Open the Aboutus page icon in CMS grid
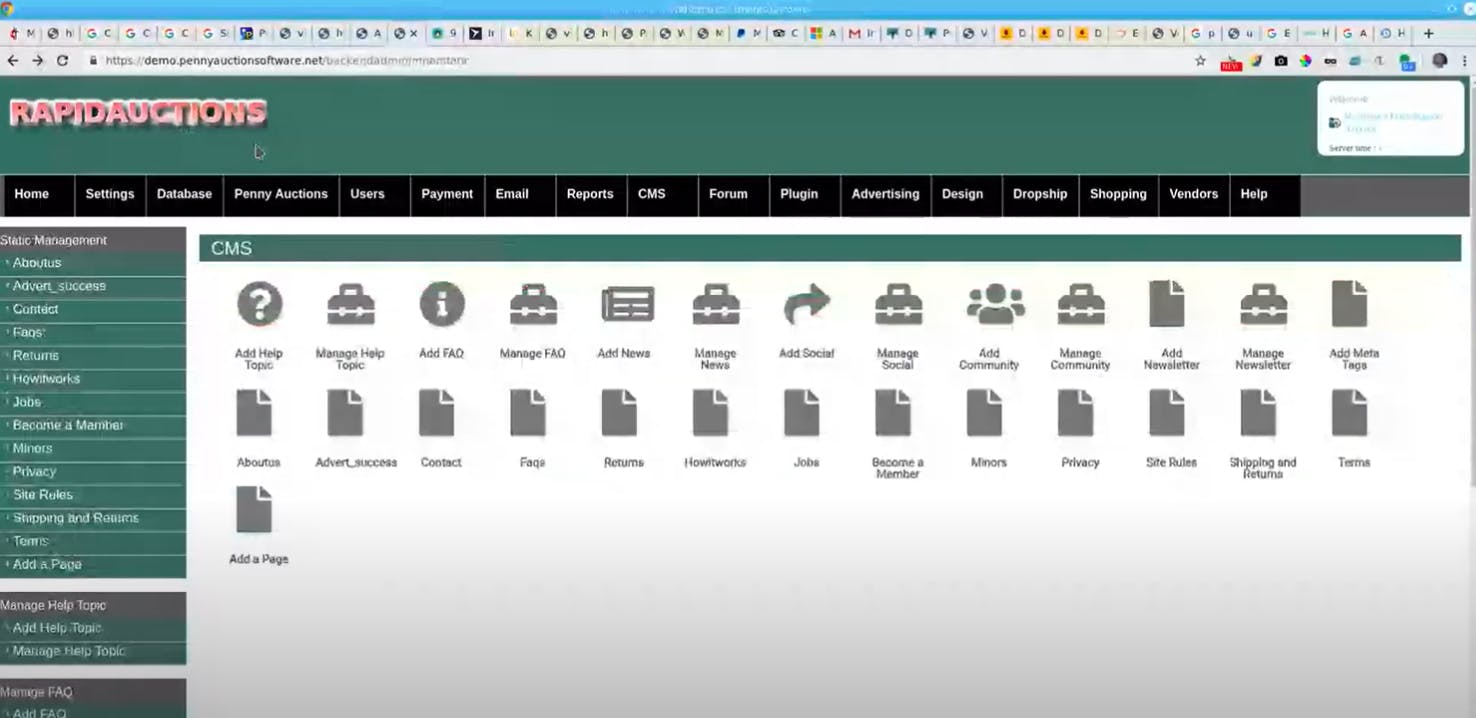1476x718 pixels. click(x=254, y=413)
